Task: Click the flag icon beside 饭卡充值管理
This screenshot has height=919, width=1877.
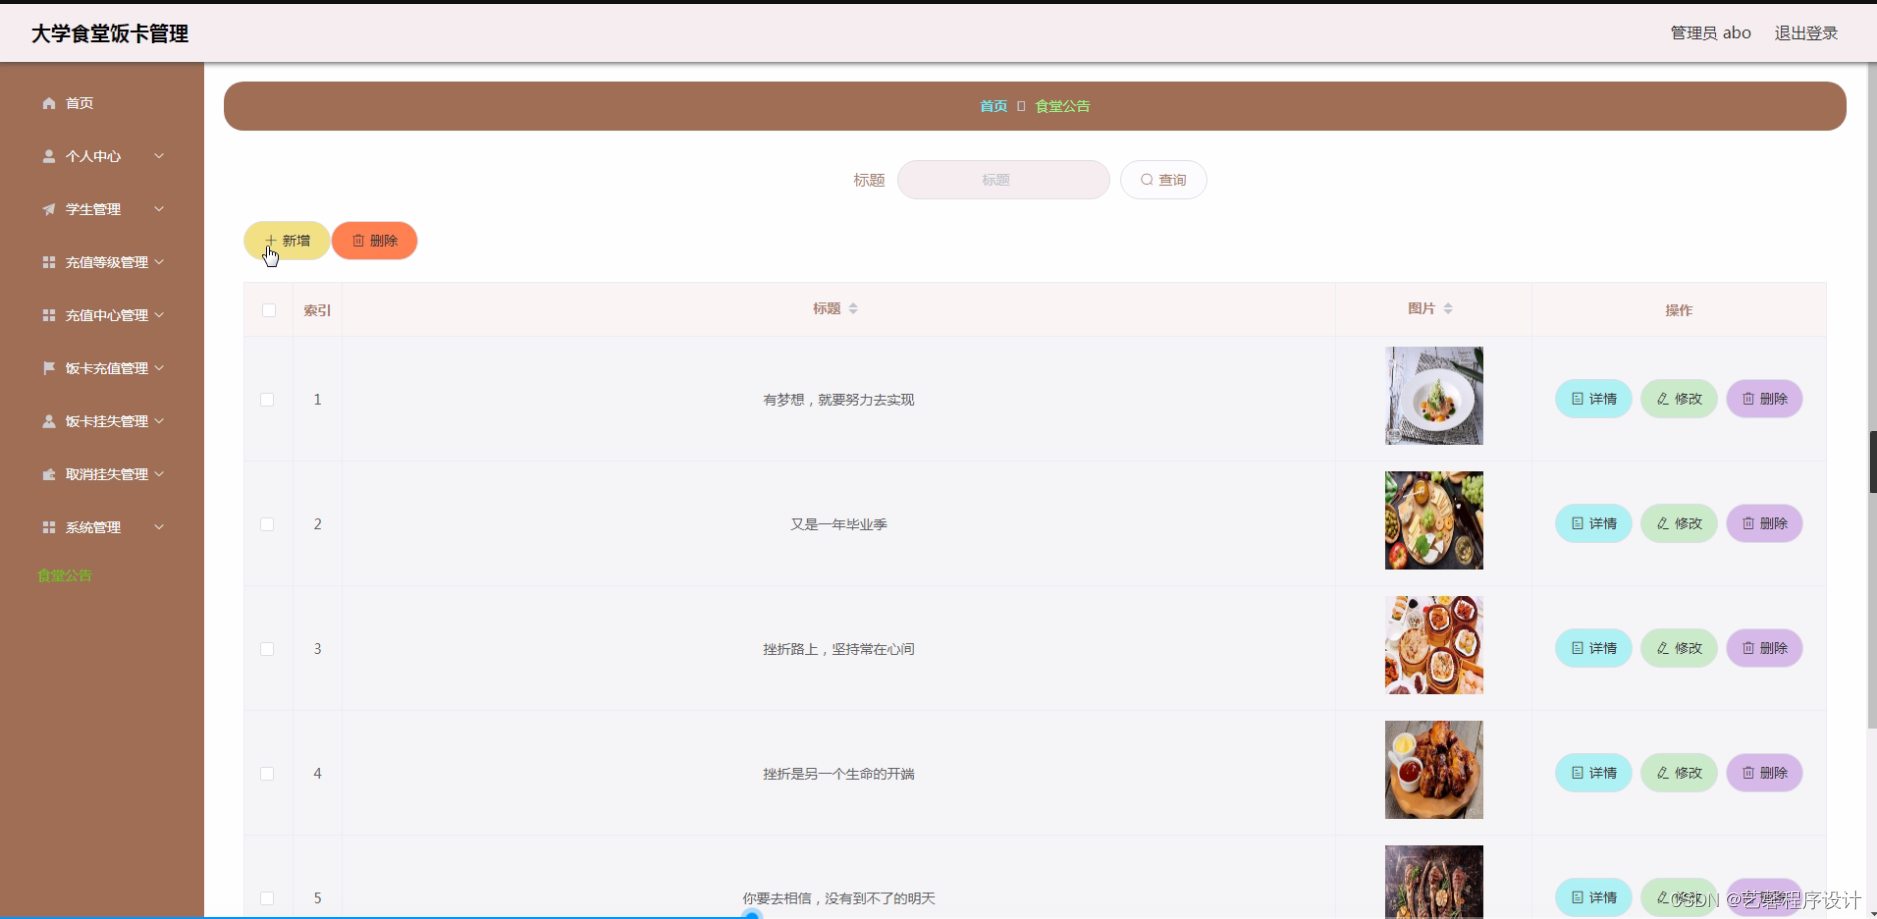Action: pyautogui.click(x=47, y=368)
